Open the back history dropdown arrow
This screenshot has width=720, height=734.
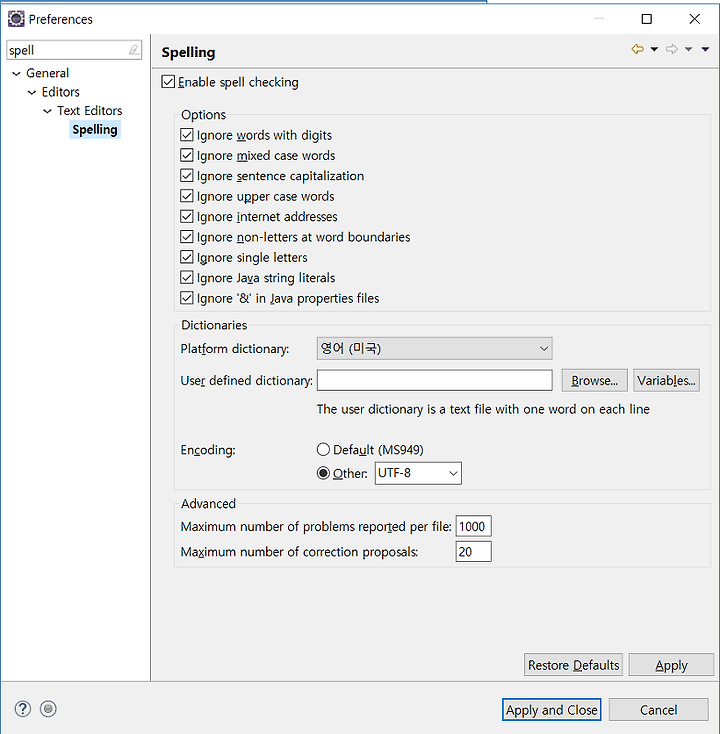point(654,49)
